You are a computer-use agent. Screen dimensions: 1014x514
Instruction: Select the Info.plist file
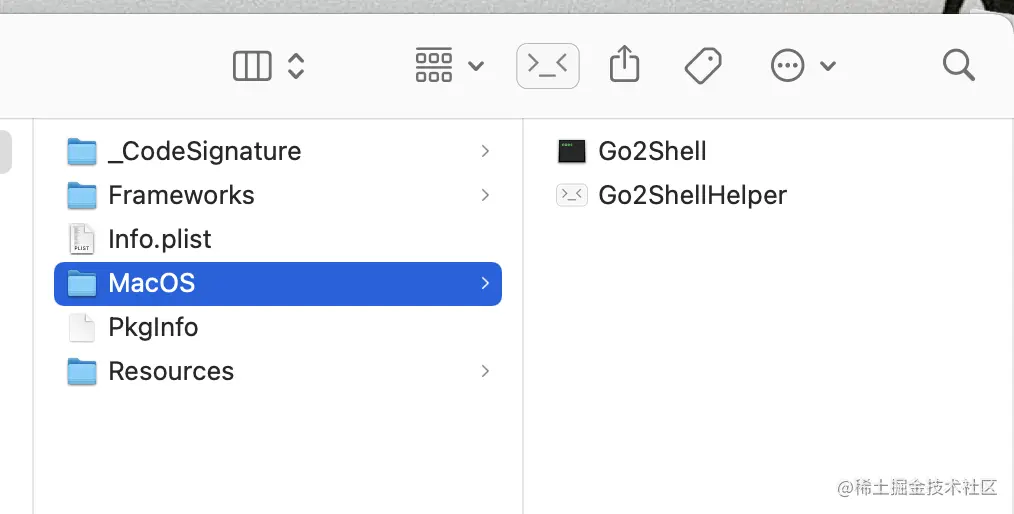coord(160,239)
